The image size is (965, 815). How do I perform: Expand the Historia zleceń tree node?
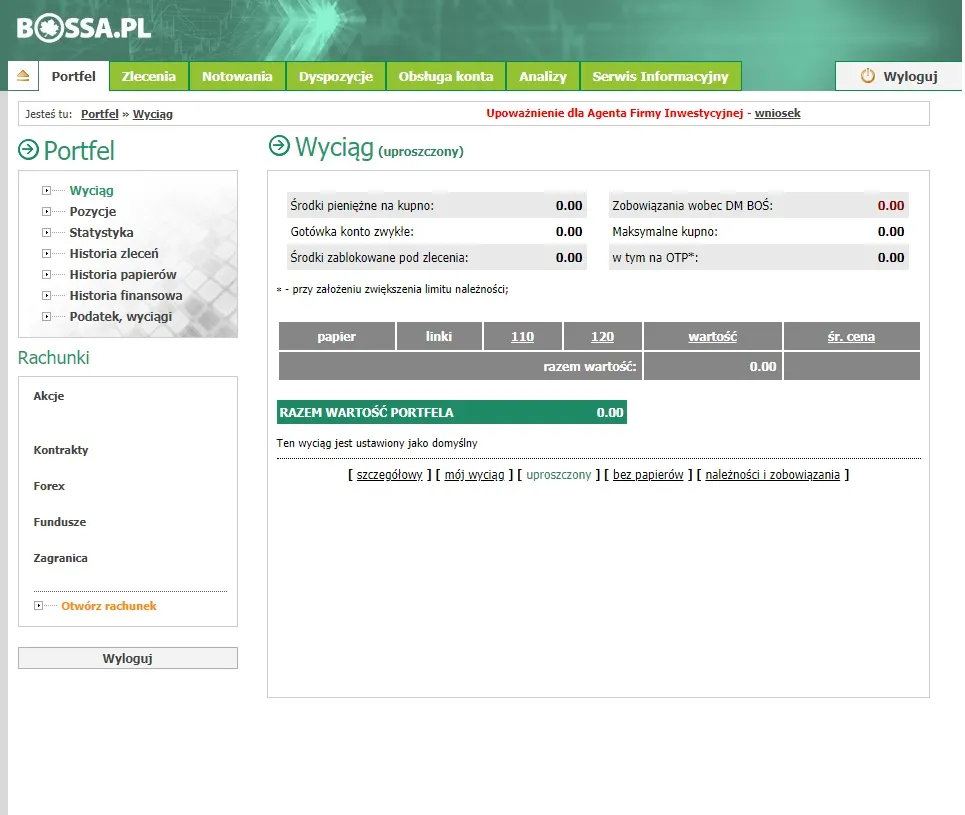[46, 254]
